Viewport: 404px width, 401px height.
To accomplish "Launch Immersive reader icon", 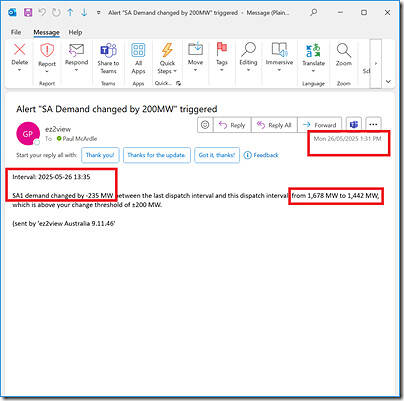I will [x=279, y=49].
